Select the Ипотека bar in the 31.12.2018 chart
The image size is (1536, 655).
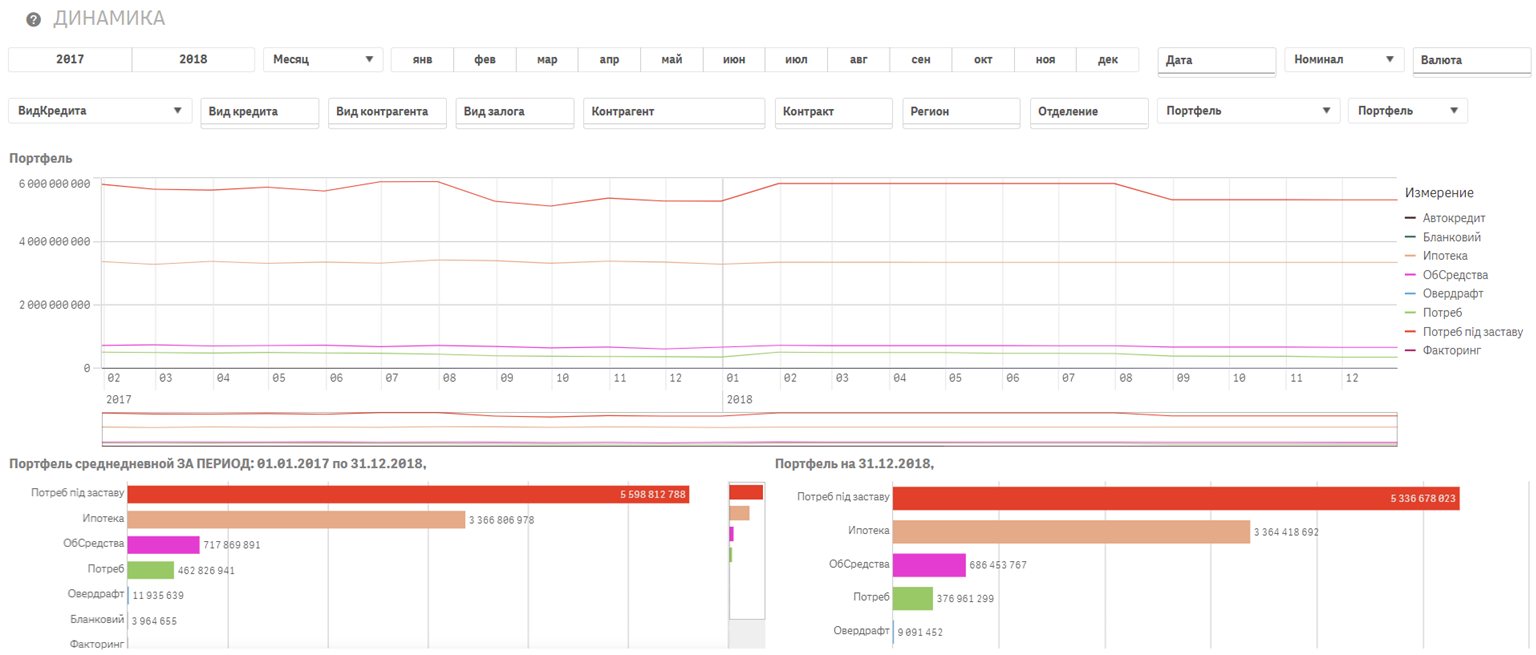pyautogui.click(x=1070, y=532)
